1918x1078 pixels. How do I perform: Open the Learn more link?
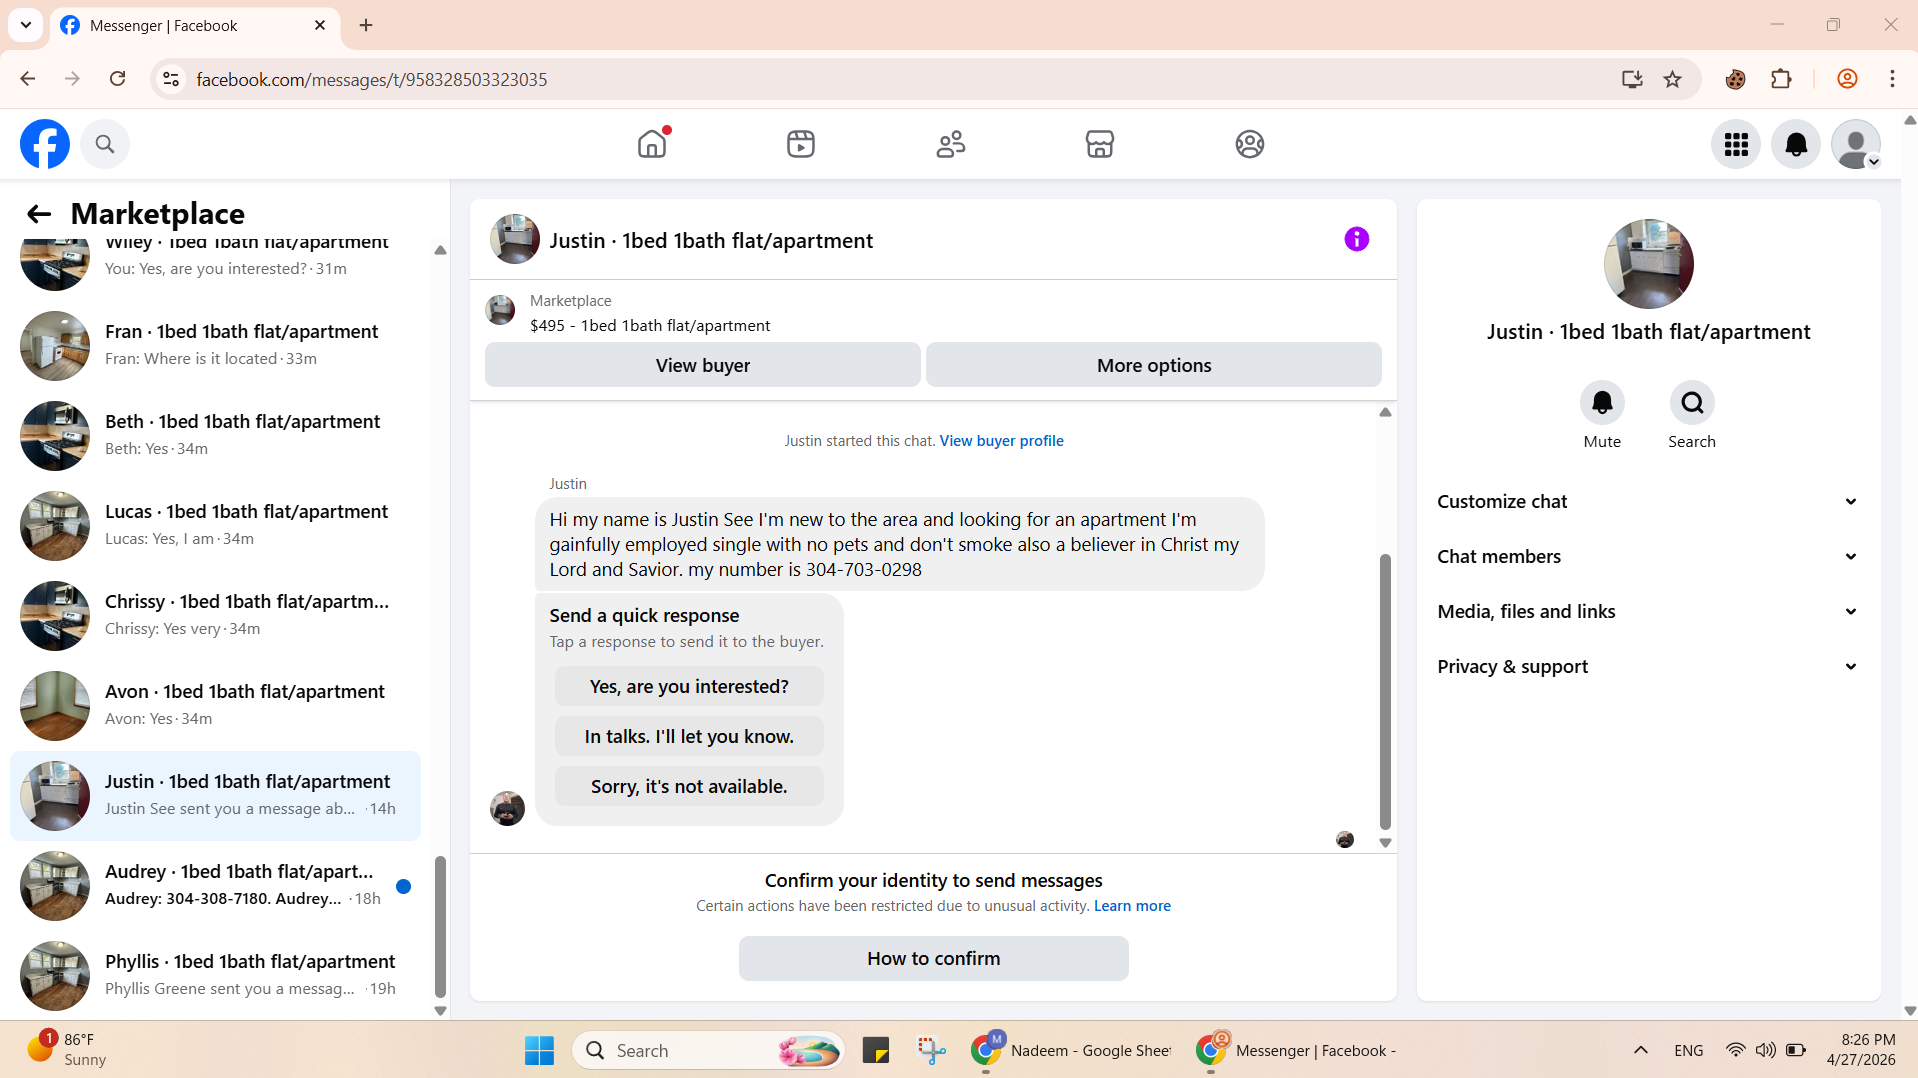coord(1132,906)
